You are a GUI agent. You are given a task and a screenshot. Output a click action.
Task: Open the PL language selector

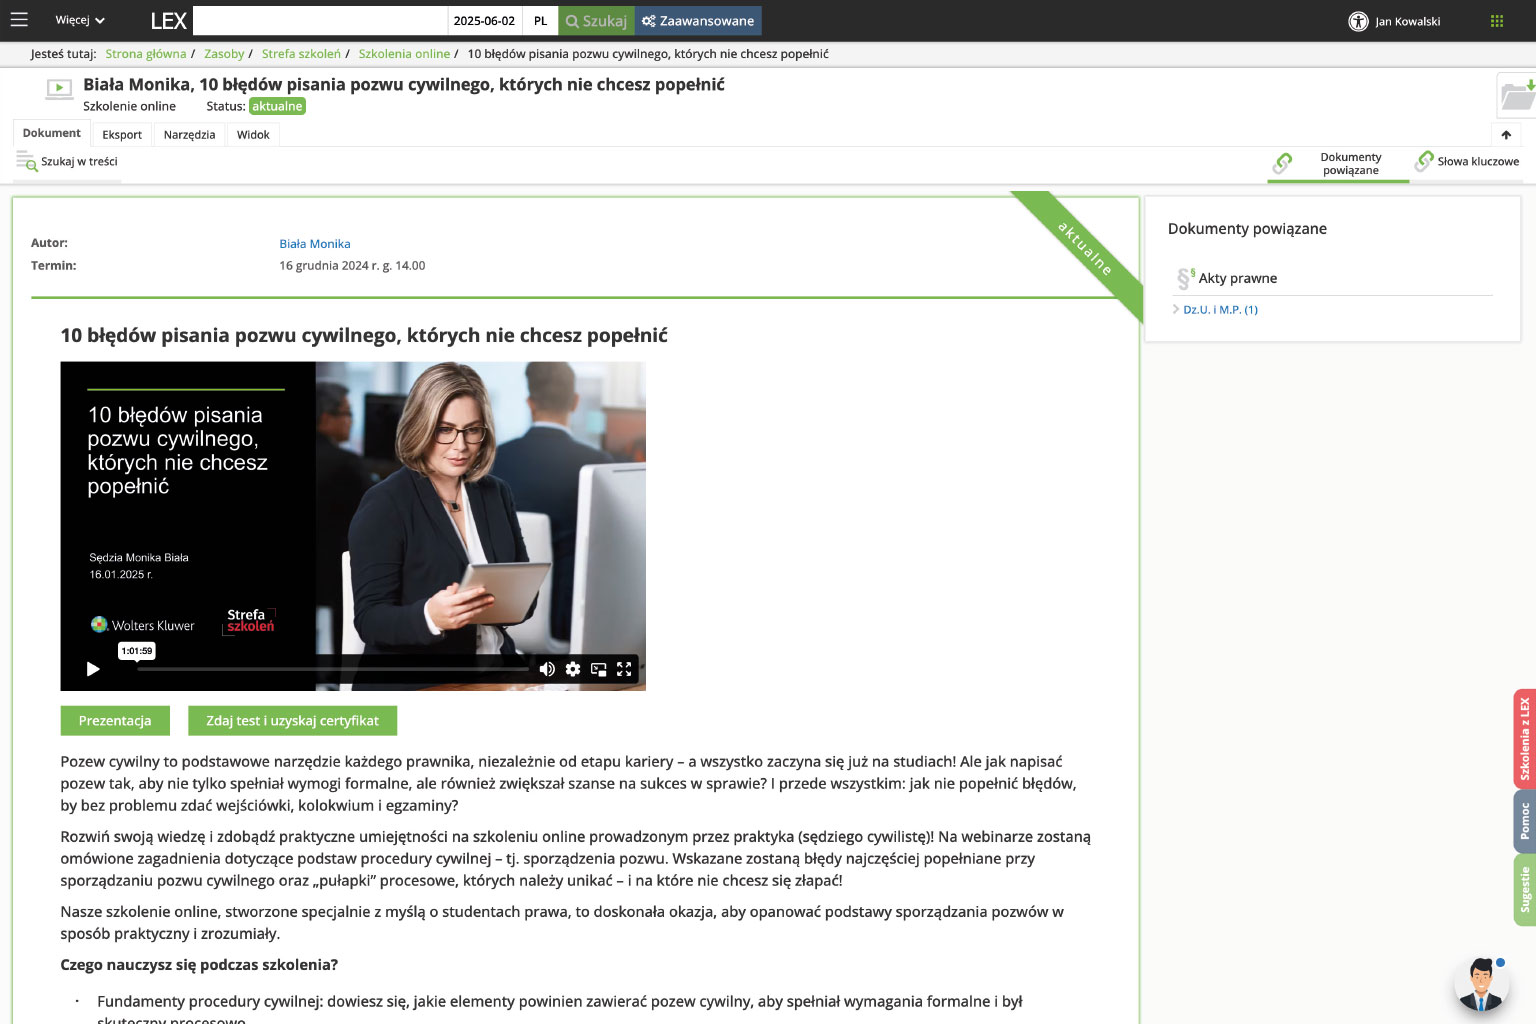point(540,21)
